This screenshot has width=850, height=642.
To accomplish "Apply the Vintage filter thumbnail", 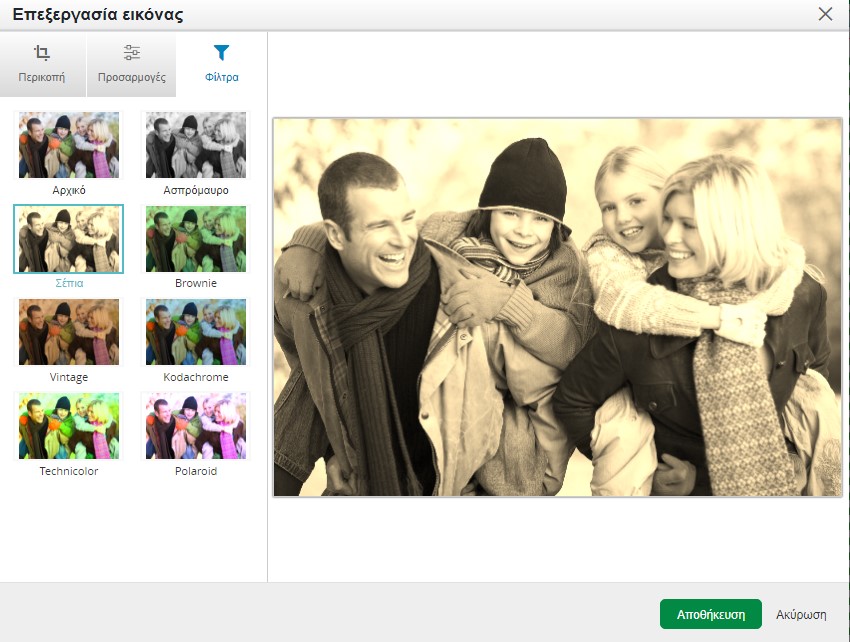I will pyautogui.click(x=69, y=333).
